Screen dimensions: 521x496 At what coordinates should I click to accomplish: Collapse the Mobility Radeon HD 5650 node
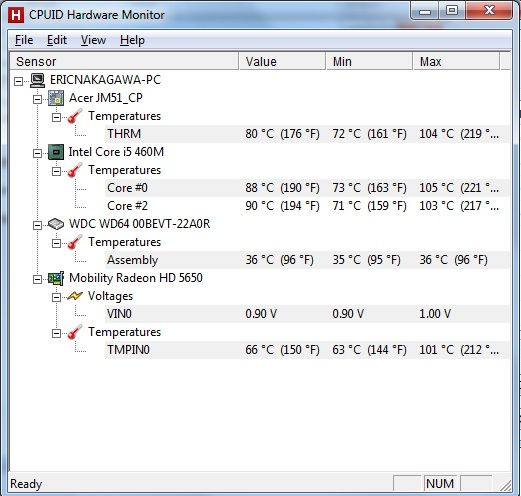coord(37,279)
